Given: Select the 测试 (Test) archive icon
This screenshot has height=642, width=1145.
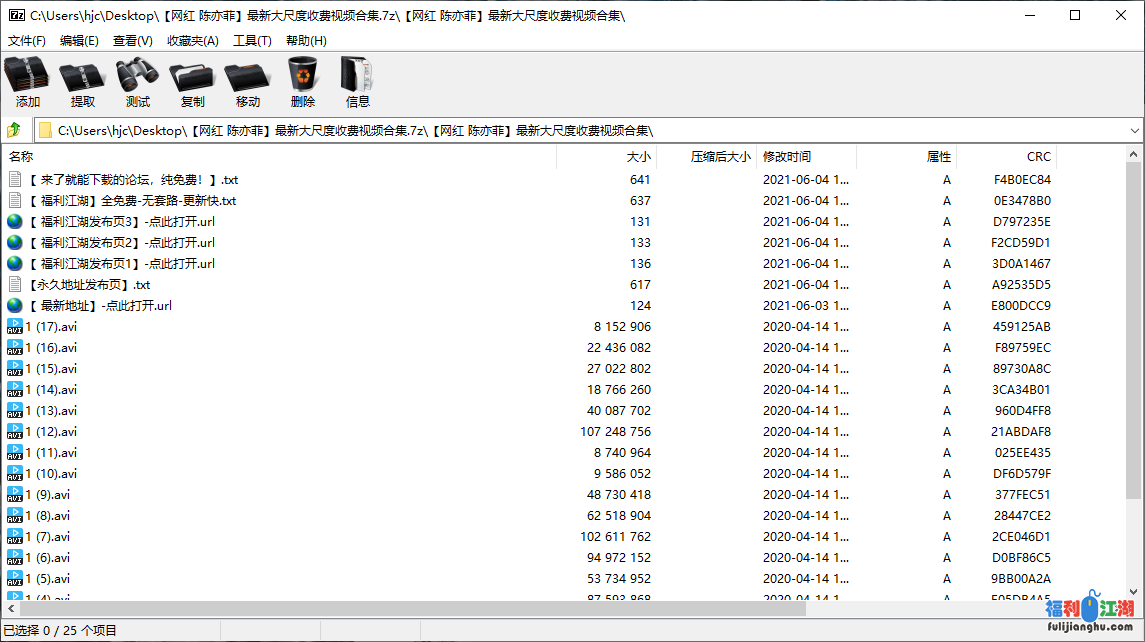Looking at the screenshot, I should [x=136, y=80].
